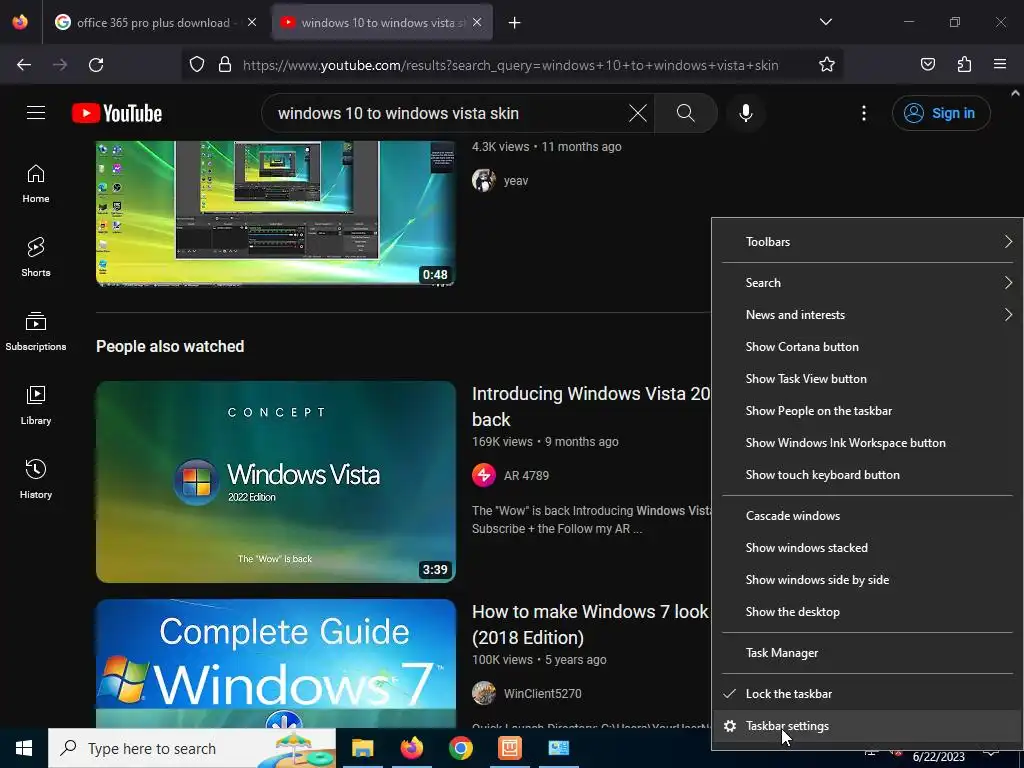
Task: Select Show People on the taskbar
Action: [x=867, y=411]
